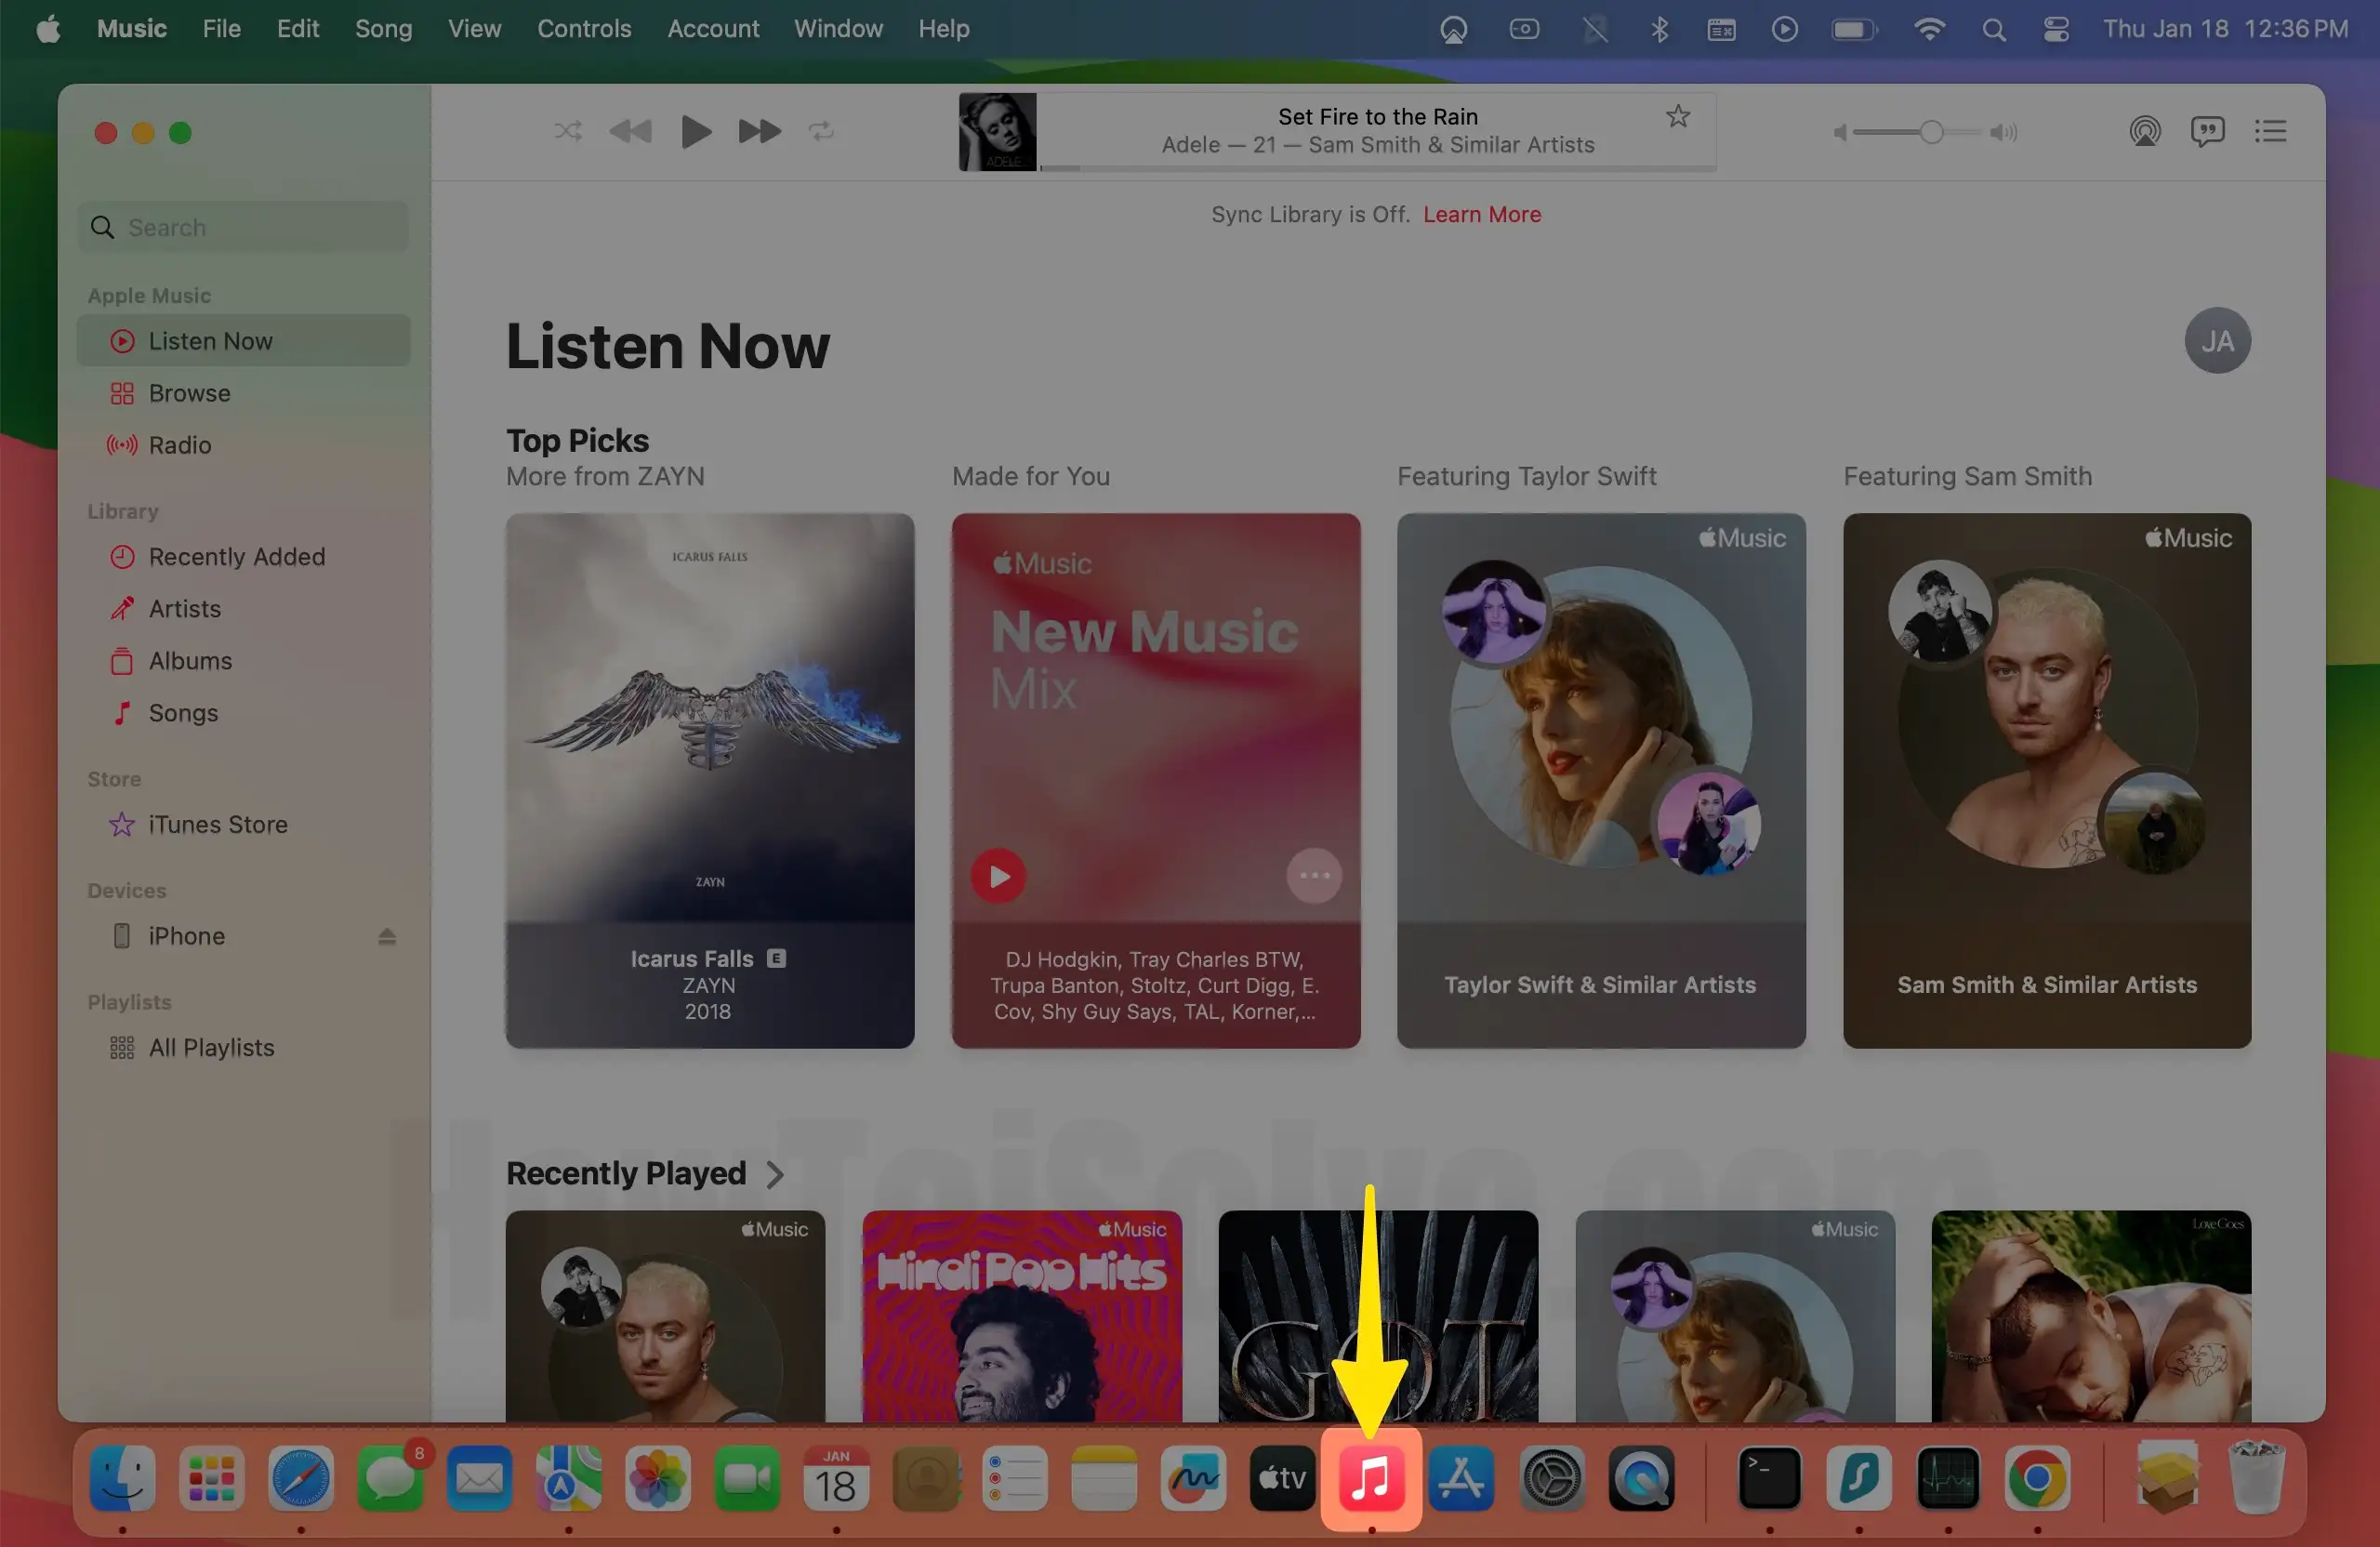Image resolution: width=2380 pixels, height=1547 pixels.
Task: Open Icarus Falls album card
Action: [709, 781]
